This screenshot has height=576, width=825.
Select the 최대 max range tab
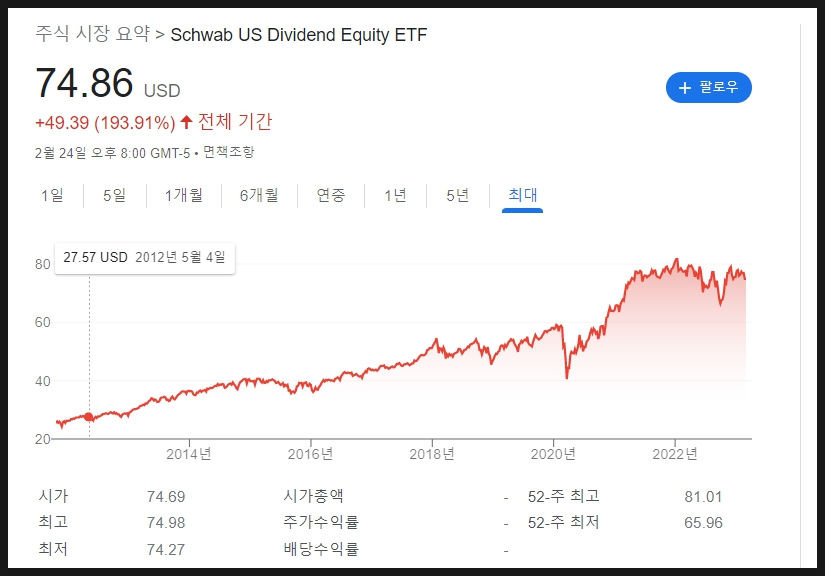click(x=522, y=195)
